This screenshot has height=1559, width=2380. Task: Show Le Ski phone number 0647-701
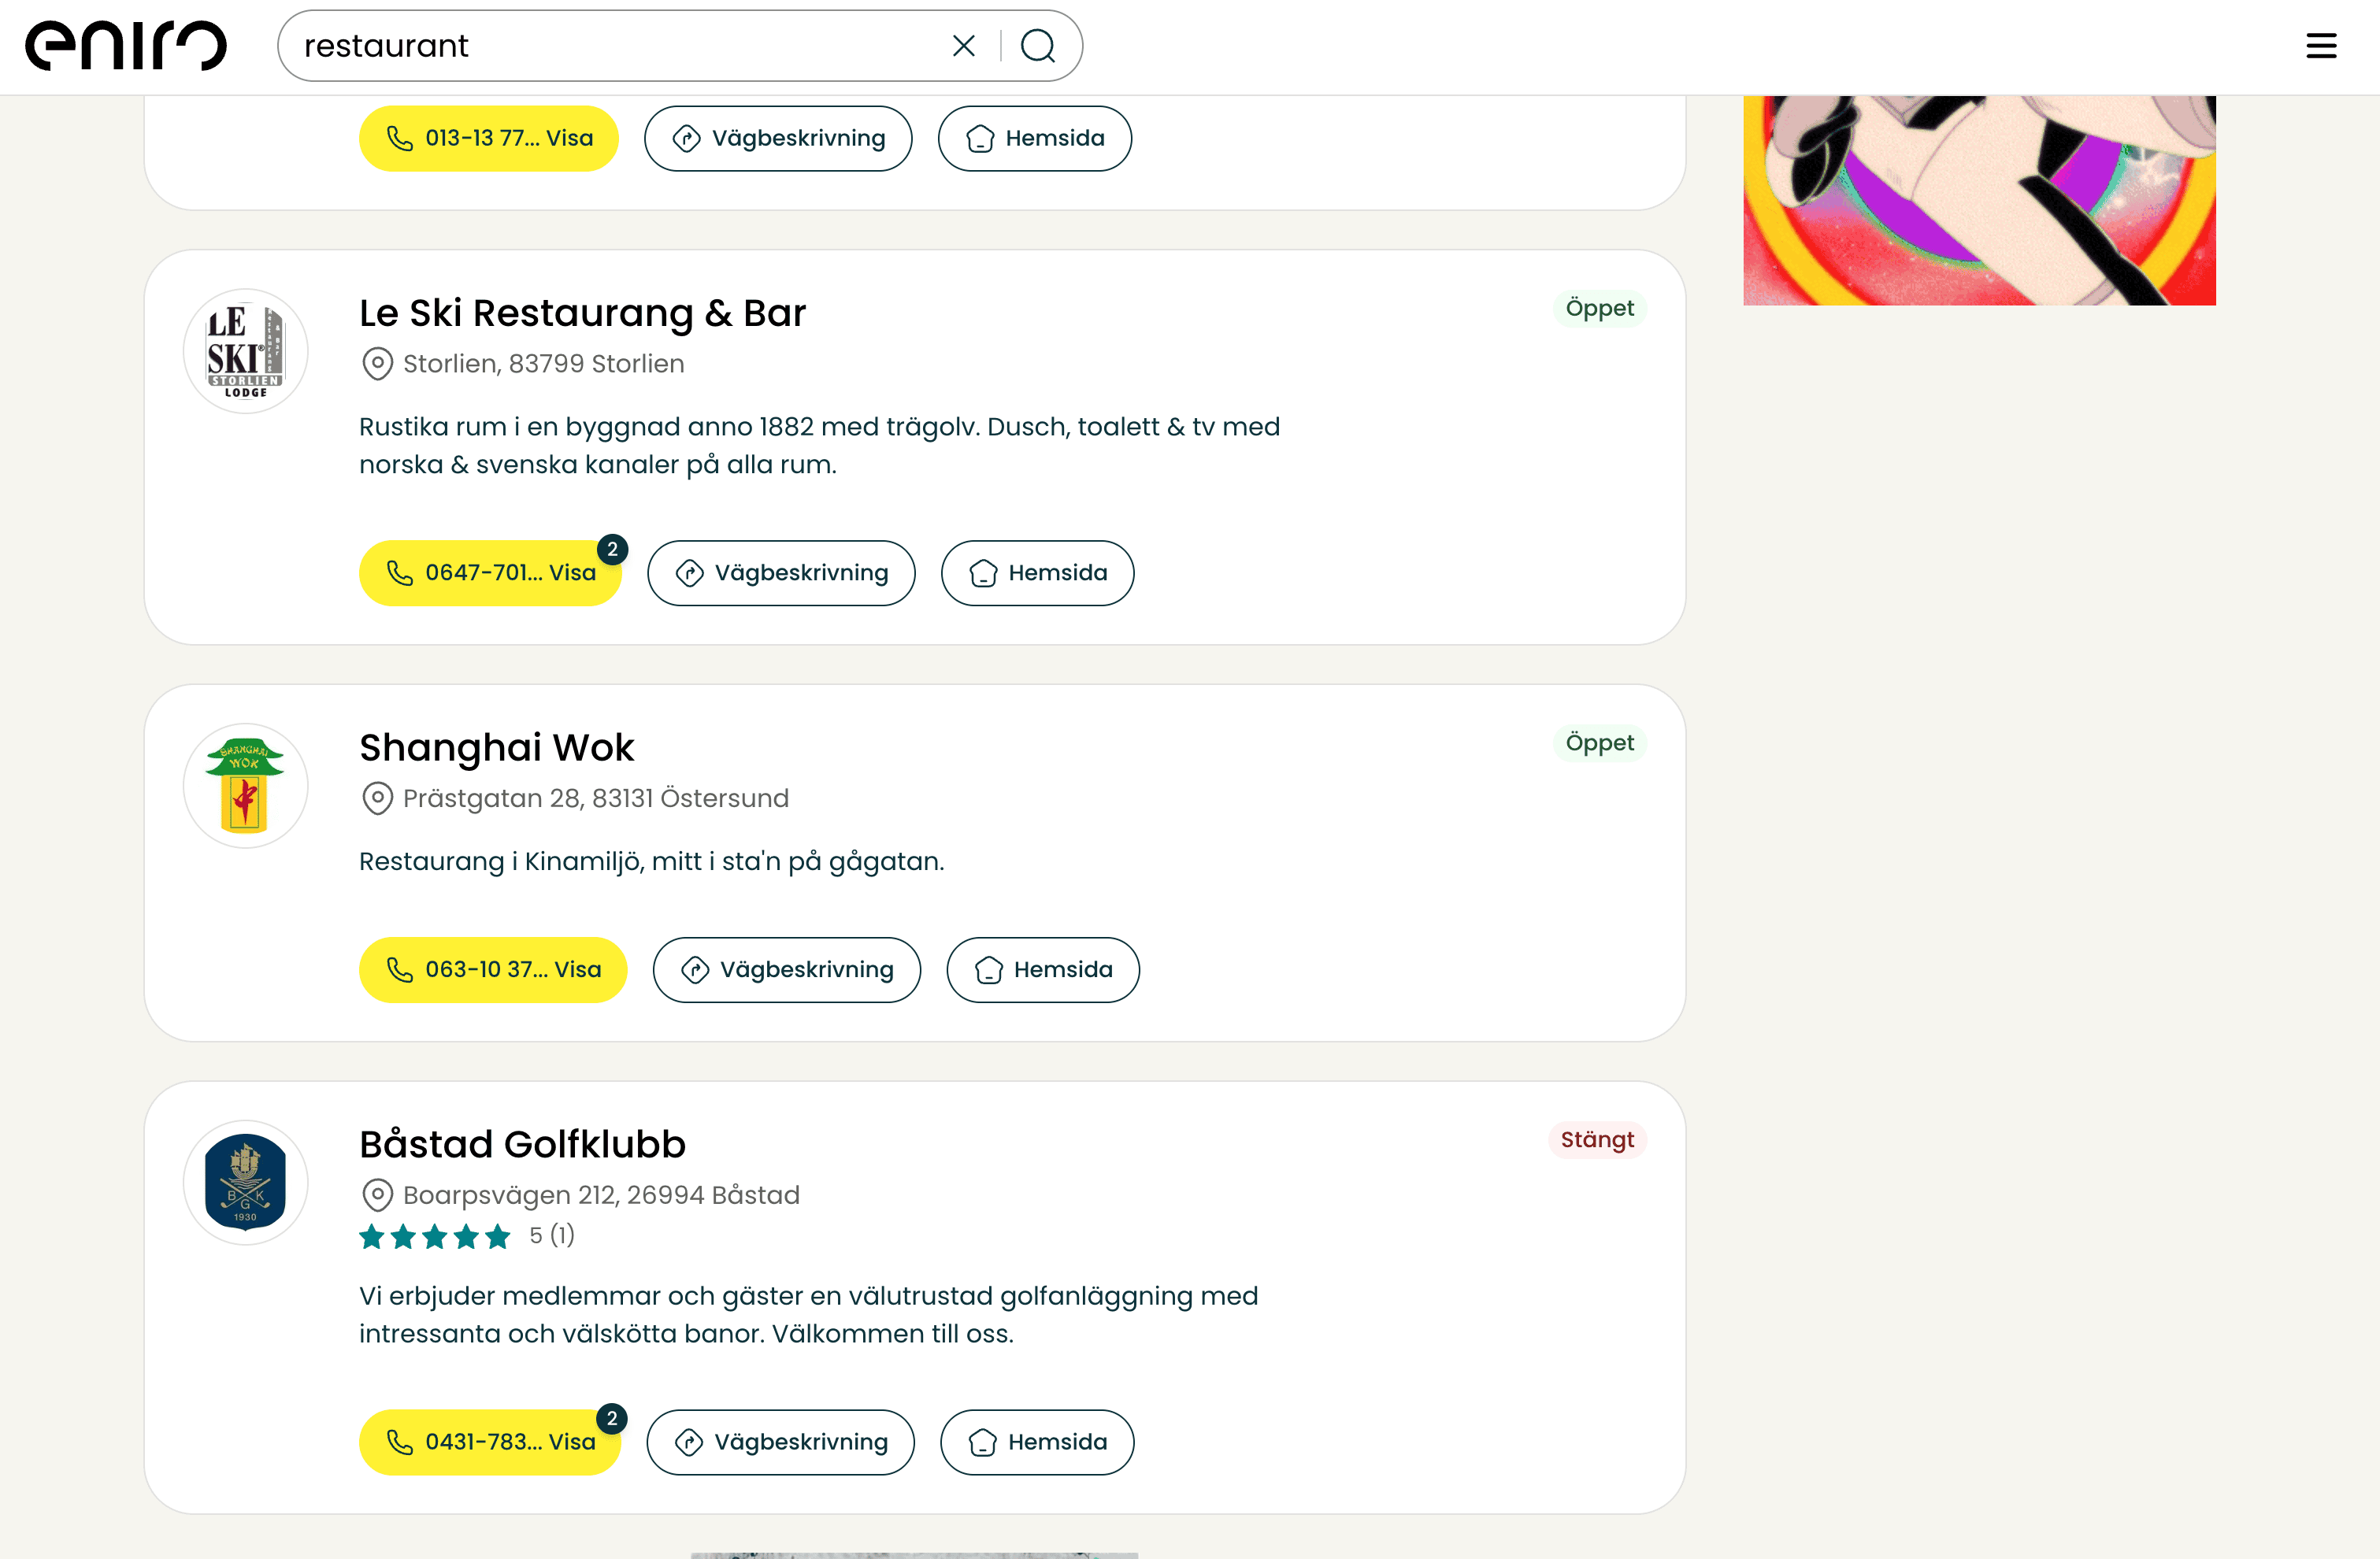point(490,573)
